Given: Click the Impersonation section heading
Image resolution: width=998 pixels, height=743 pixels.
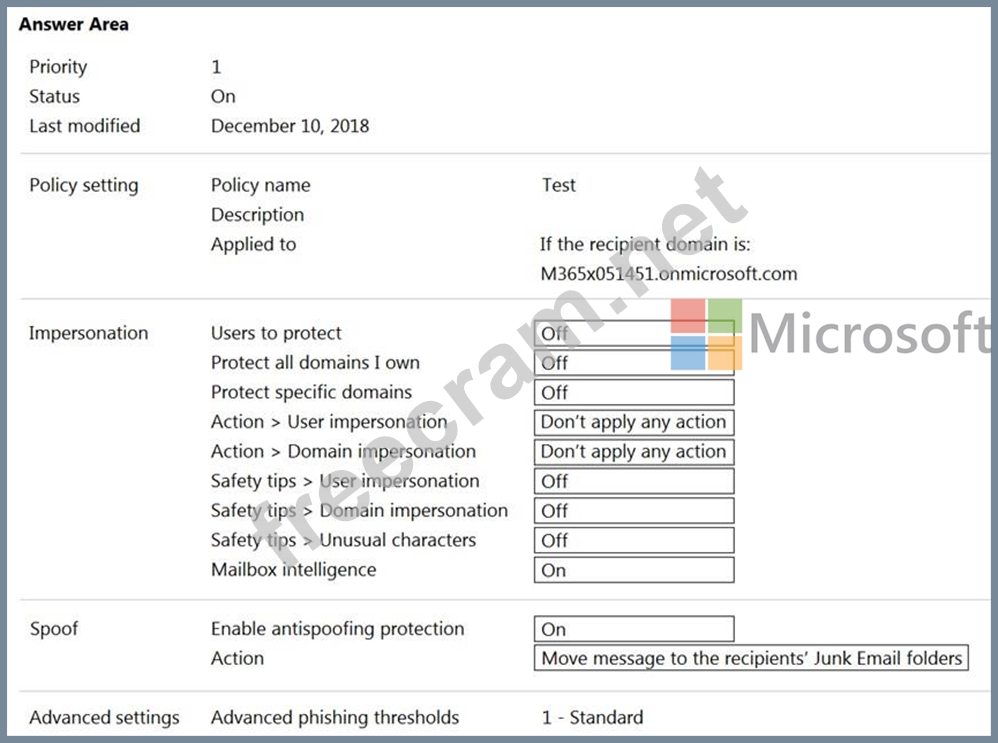Looking at the screenshot, I should [88, 333].
